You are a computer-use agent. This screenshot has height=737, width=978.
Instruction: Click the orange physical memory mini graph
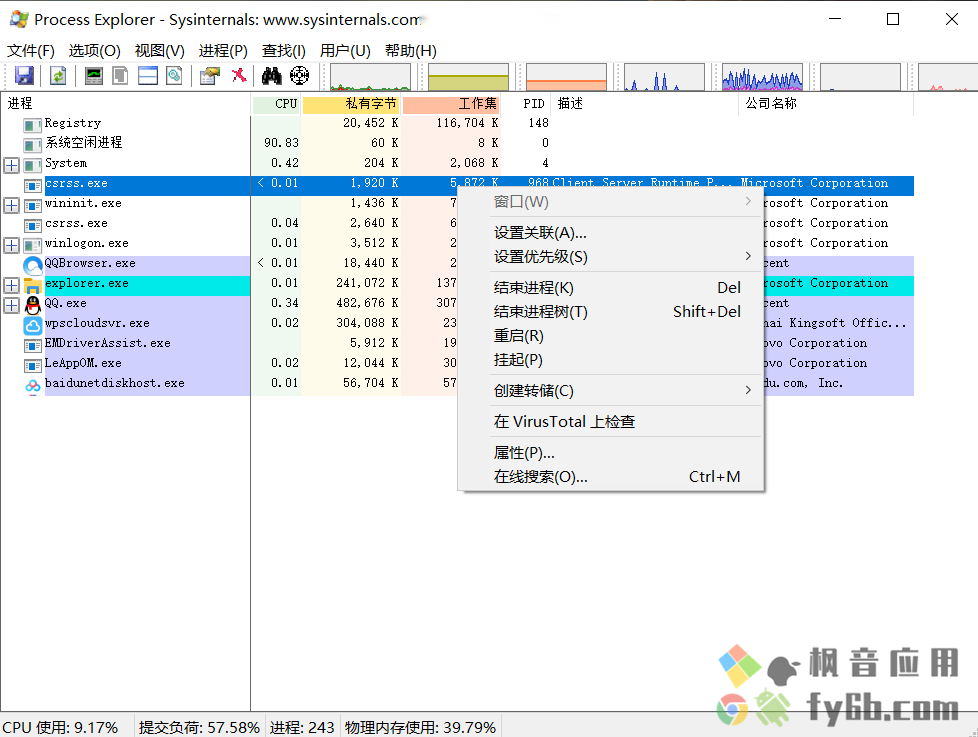566,77
